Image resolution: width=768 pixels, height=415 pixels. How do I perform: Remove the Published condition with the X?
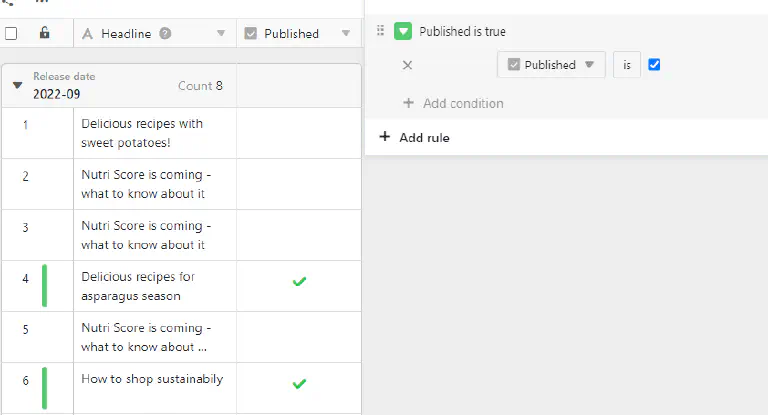(407, 65)
